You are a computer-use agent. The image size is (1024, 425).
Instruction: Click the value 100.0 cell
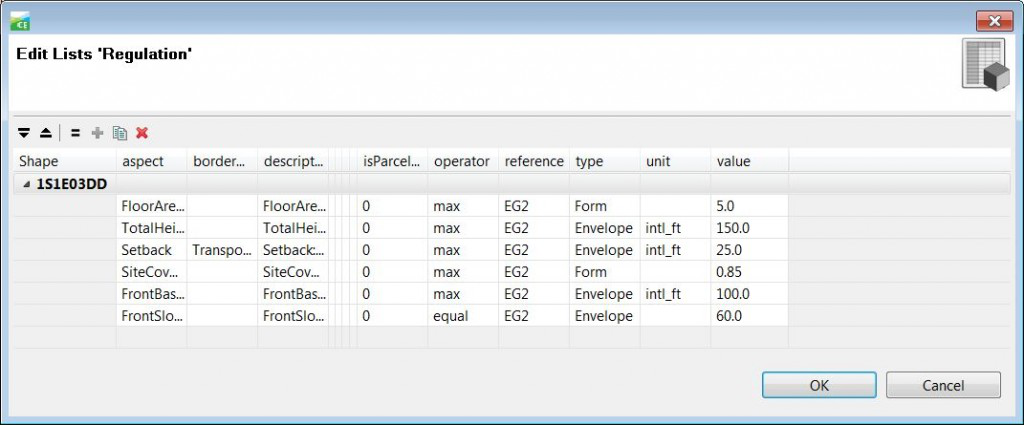749,294
